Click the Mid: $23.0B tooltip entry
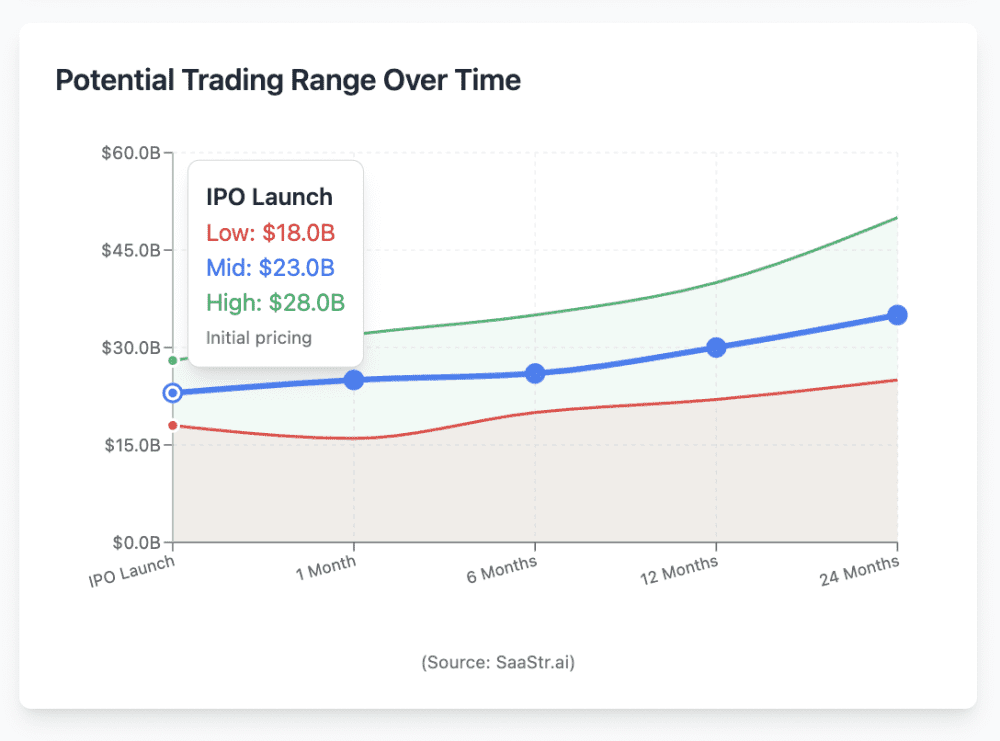 (x=270, y=268)
